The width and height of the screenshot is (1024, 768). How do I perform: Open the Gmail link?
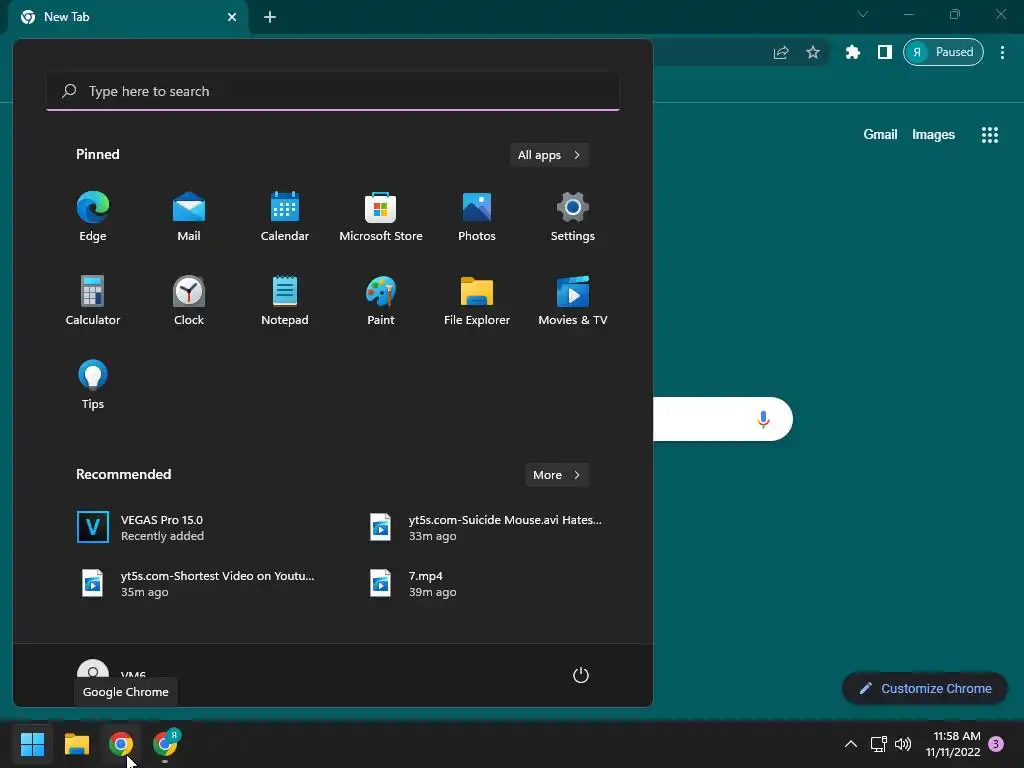(880, 135)
